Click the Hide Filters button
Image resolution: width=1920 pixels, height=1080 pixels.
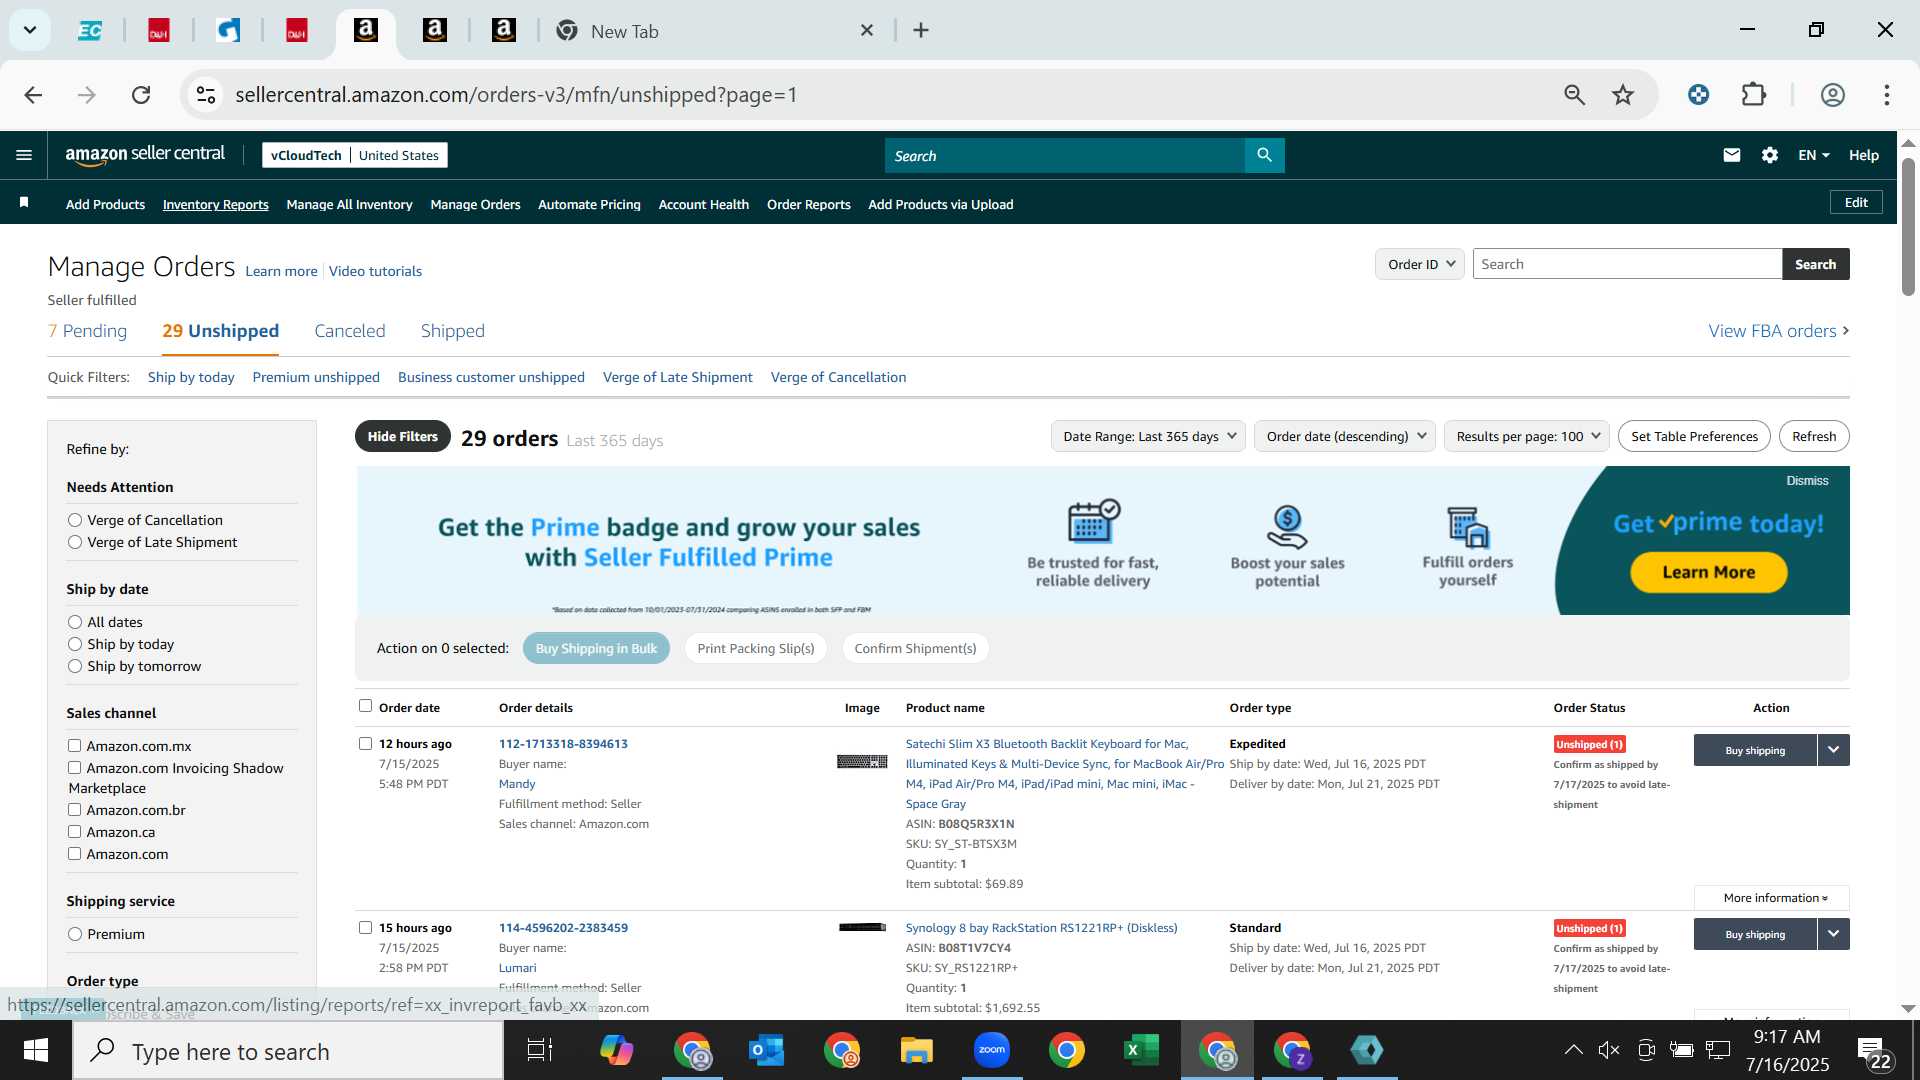point(403,436)
